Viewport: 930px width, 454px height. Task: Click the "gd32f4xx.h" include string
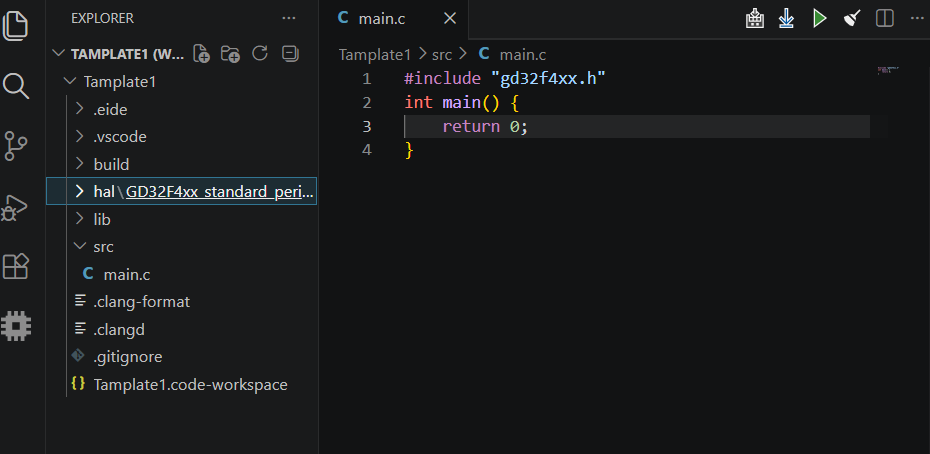click(x=548, y=78)
